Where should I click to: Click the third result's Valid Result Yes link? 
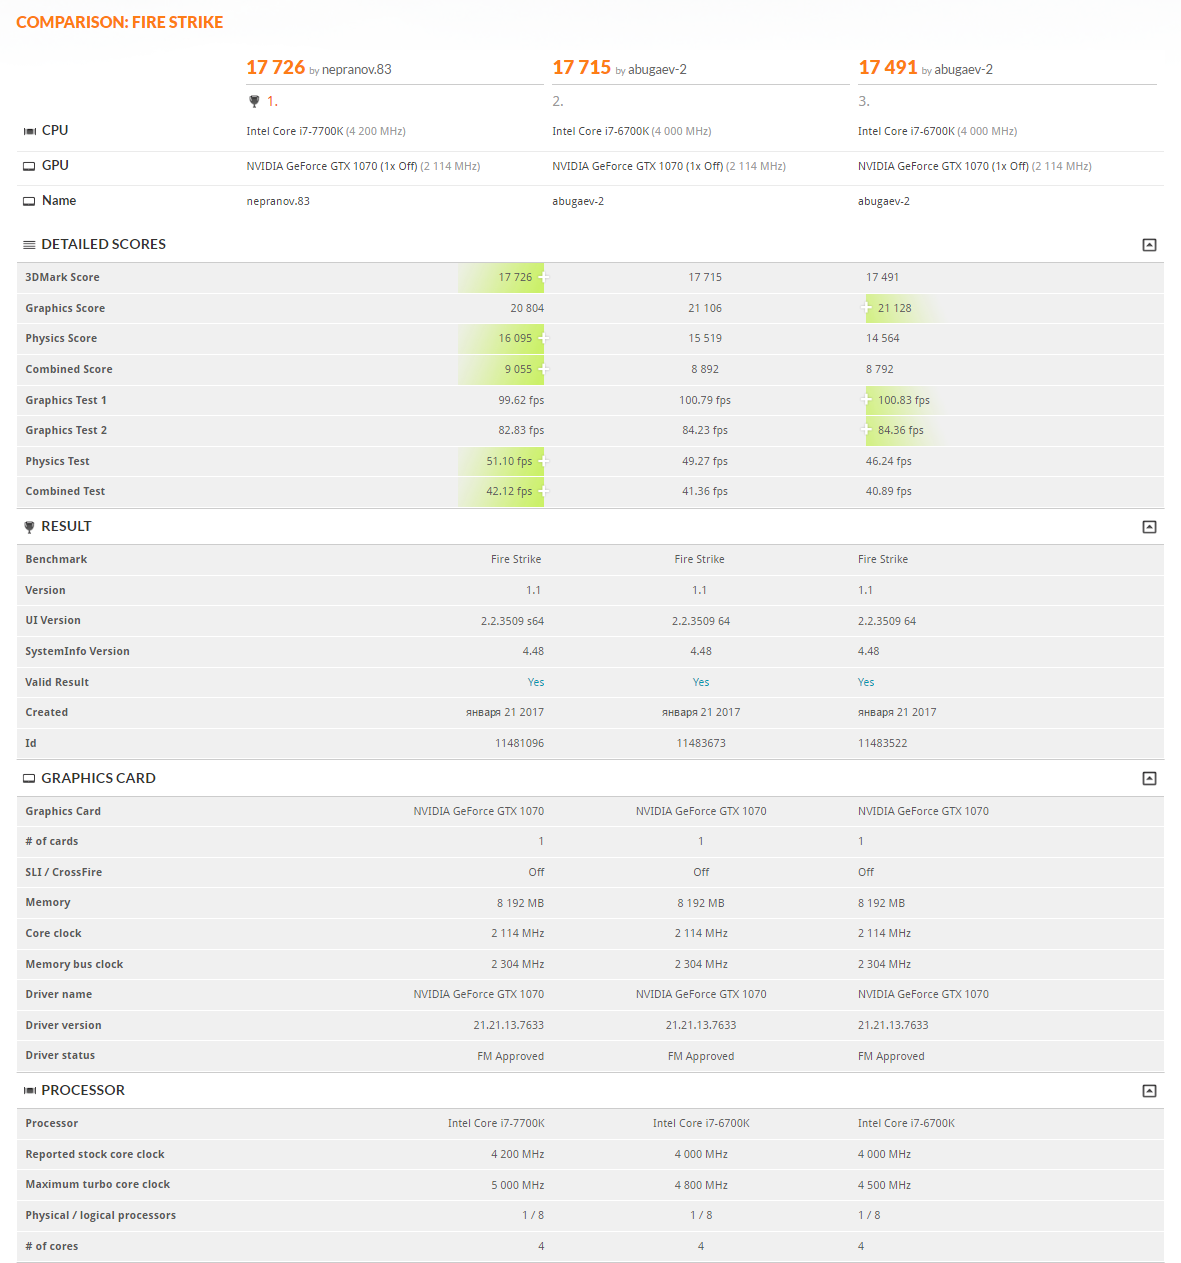pos(866,682)
